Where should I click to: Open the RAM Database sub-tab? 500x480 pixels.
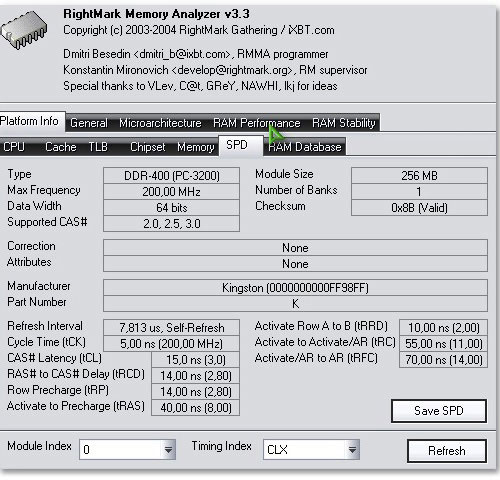305,147
